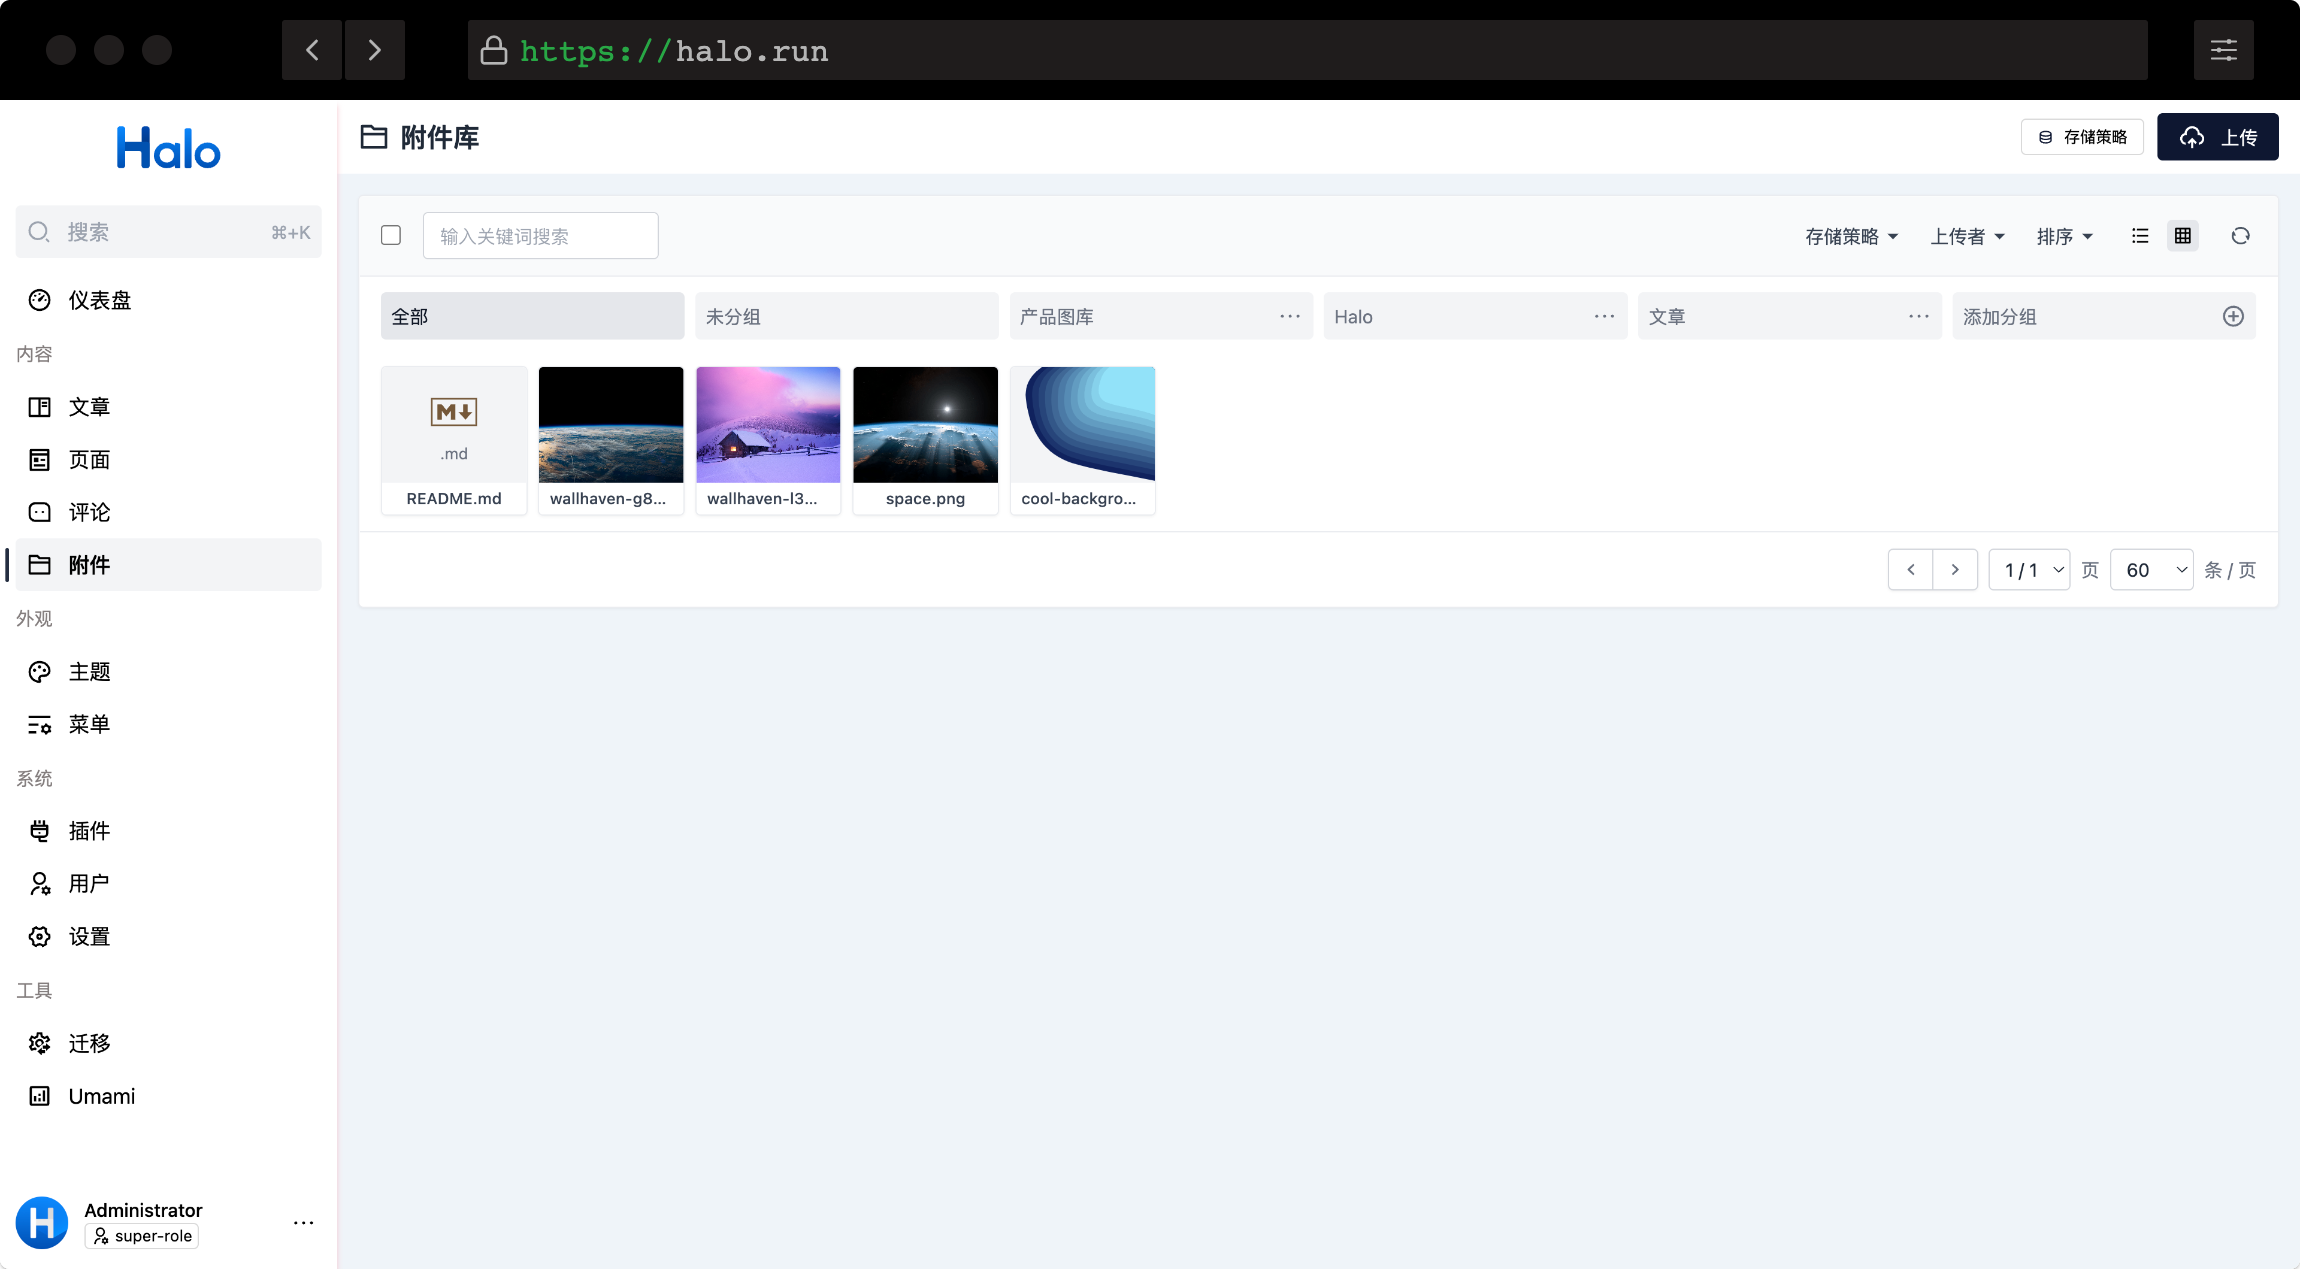Click the upload 上传 button

pyautogui.click(x=2217, y=138)
